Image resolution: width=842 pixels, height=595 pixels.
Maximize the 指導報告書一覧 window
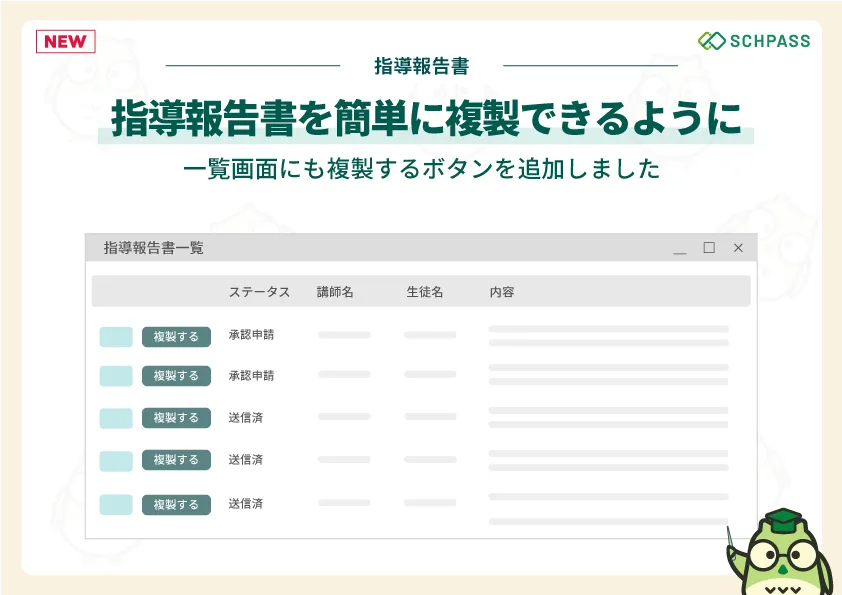[709, 248]
